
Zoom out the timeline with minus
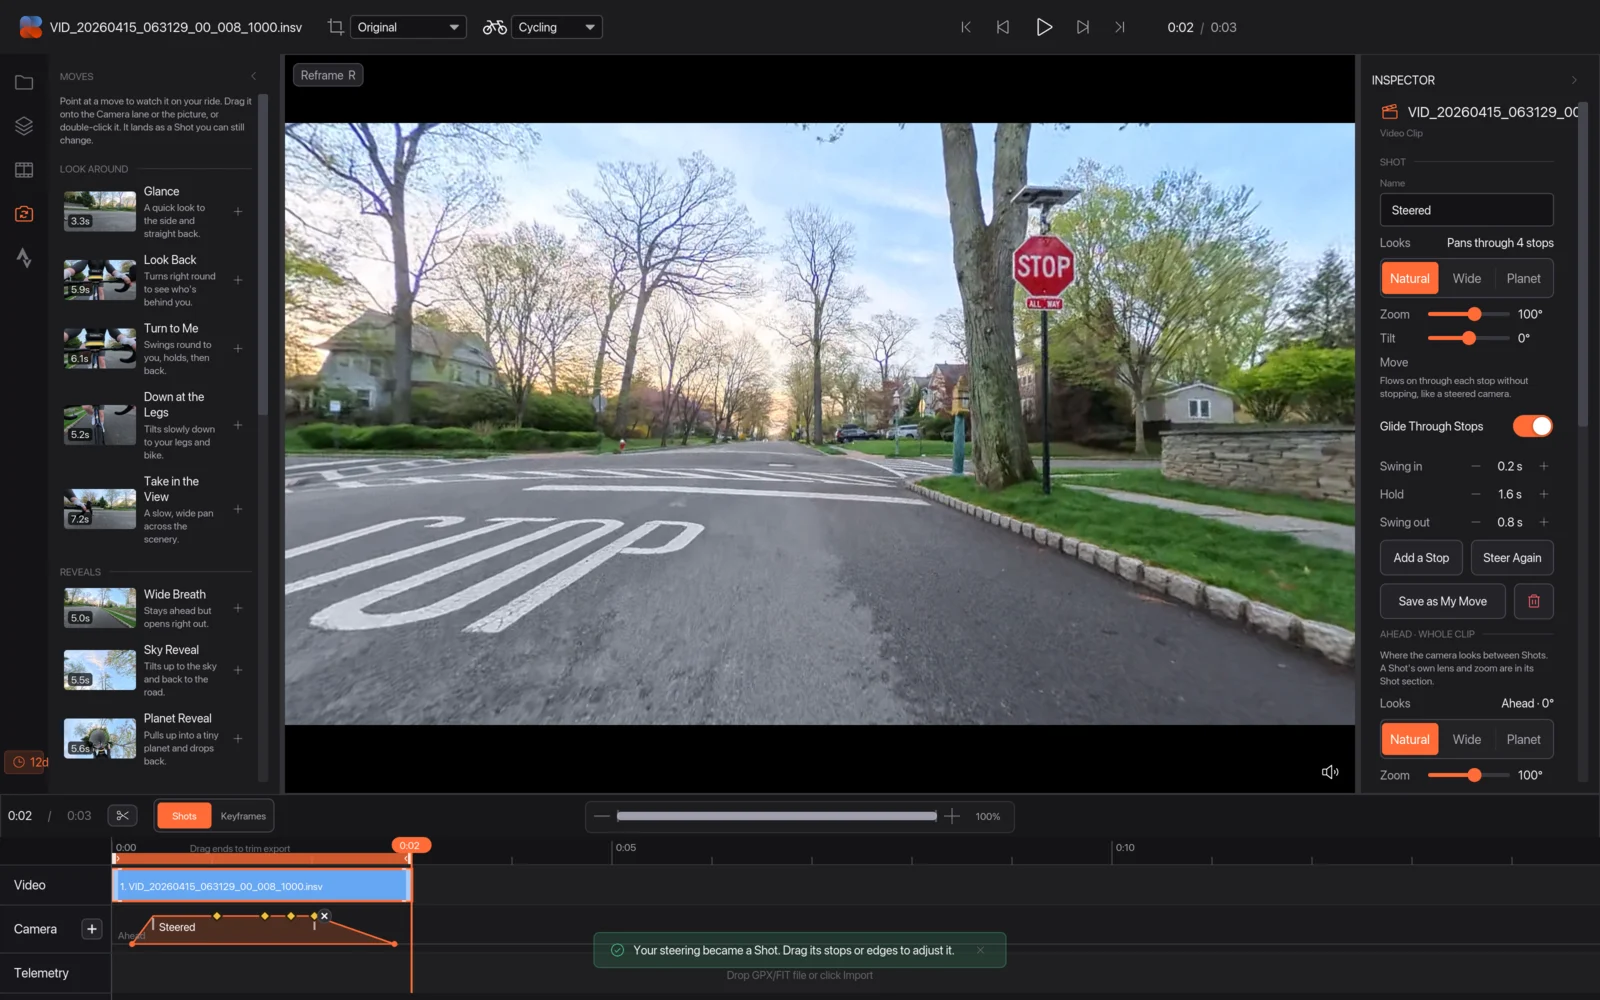(x=601, y=816)
